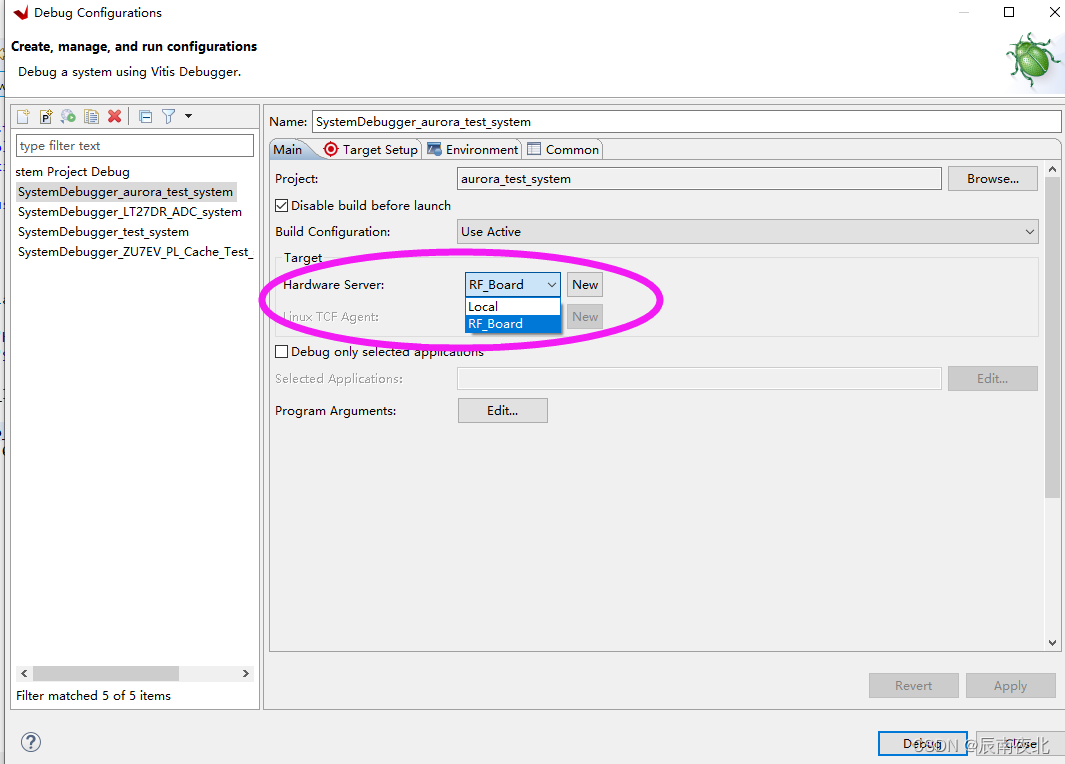Screen dimensions: 1065x764
Task: Delete the selected launch configuration
Action: pyautogui.click(x=115, y=116)
